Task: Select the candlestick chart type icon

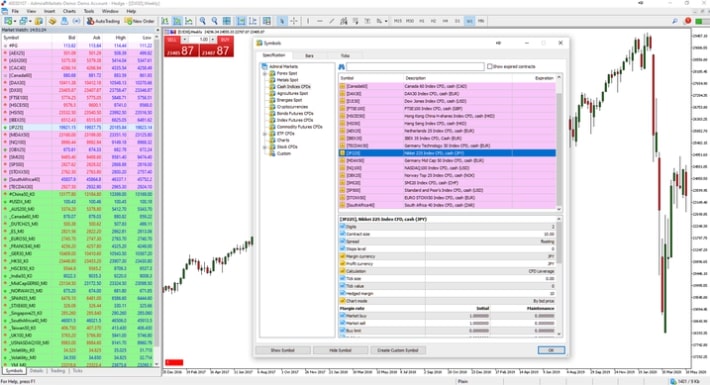Action: [x=177, y=21]
